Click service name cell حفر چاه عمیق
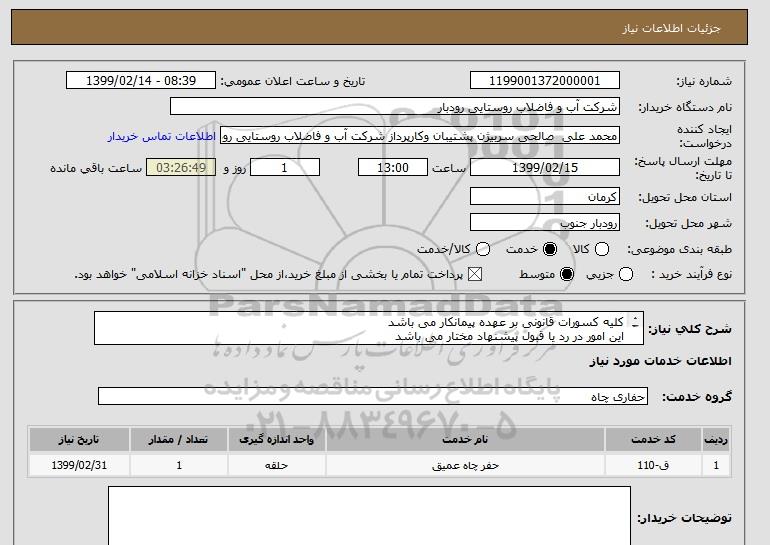Screen dimensions: 770x545 tap(465, 465)
